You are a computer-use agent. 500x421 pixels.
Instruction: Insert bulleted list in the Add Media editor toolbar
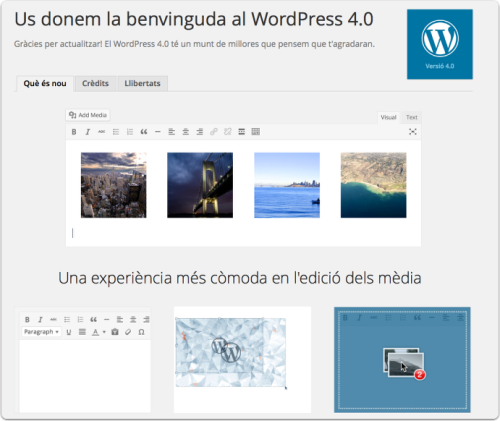116,132
